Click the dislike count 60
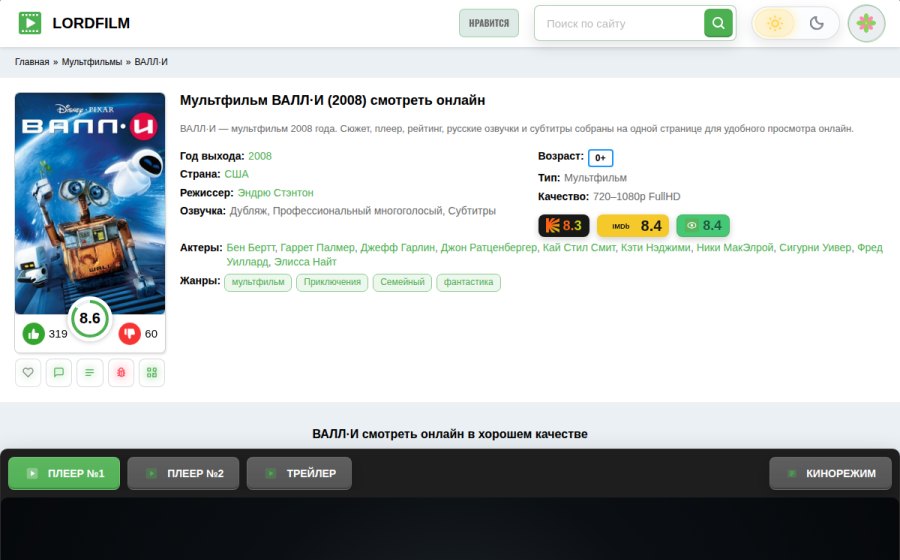 pyautogui.click(x=151, y=334)
